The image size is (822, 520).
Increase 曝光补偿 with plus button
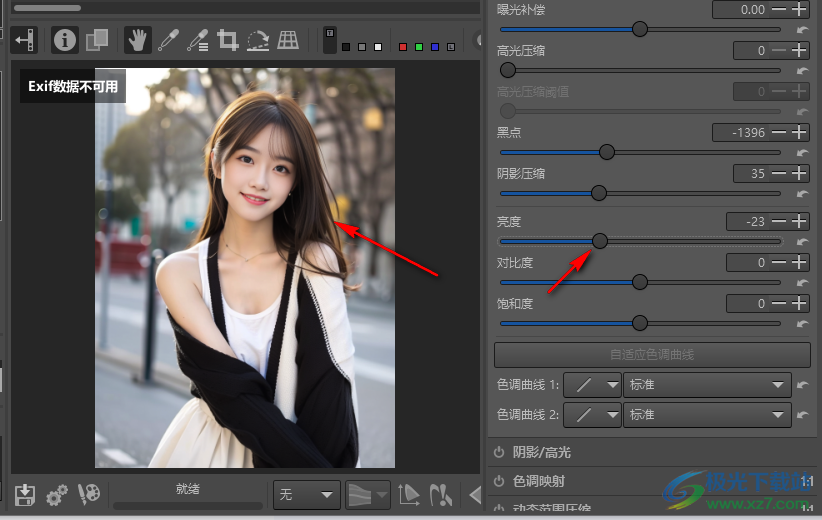click(x=799, y=9)
